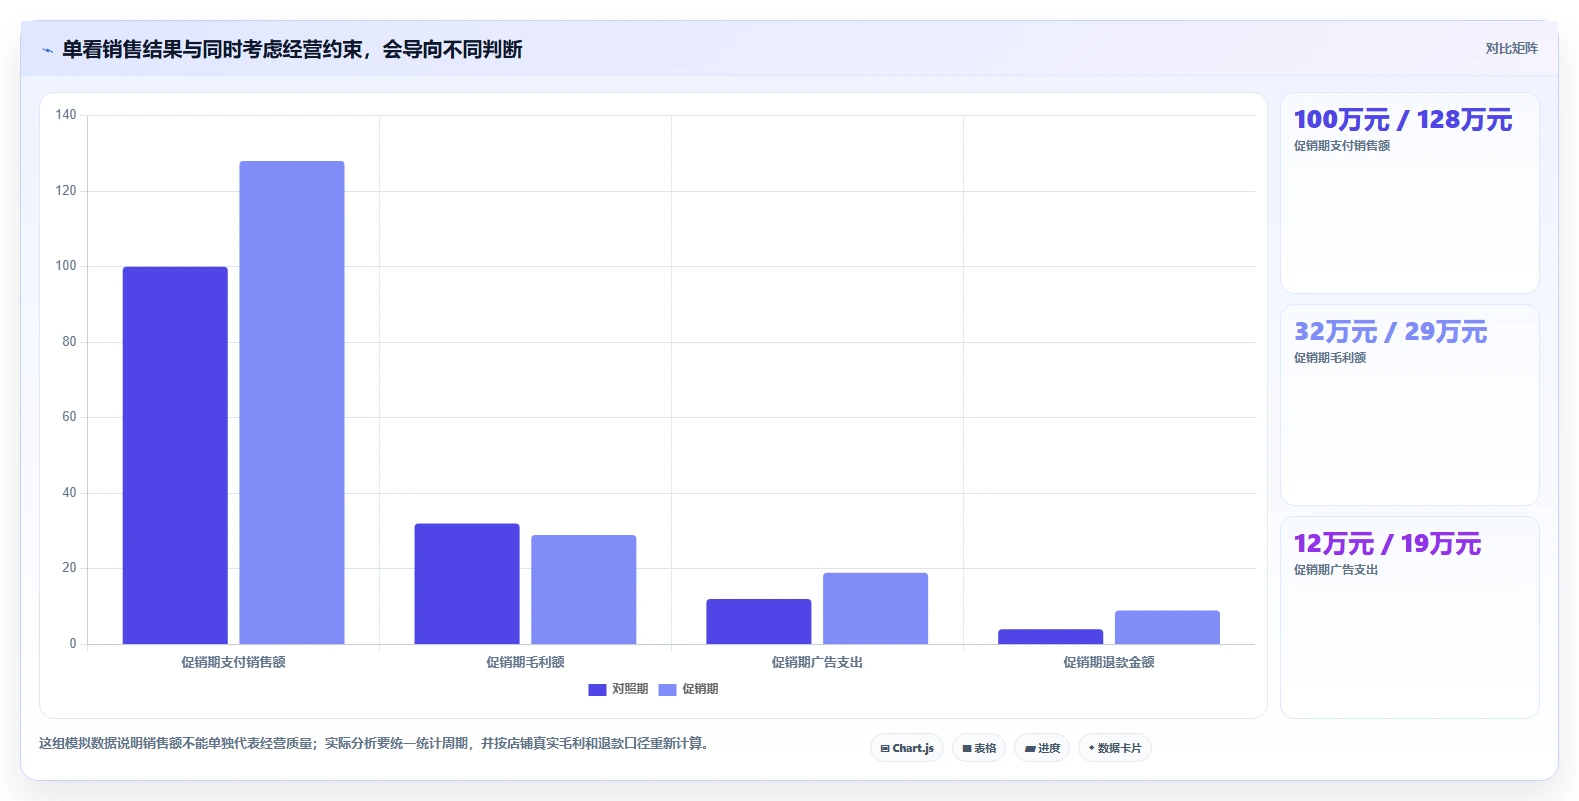Click the axis label 促销期广告支出
The height and width of the screenshot is (801, 1579).
[817, 662]
